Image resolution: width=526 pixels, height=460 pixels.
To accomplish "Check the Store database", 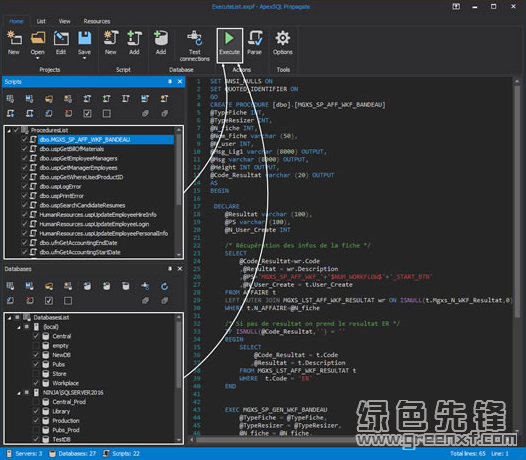I will pyautogui.click(x=36, y=373).
